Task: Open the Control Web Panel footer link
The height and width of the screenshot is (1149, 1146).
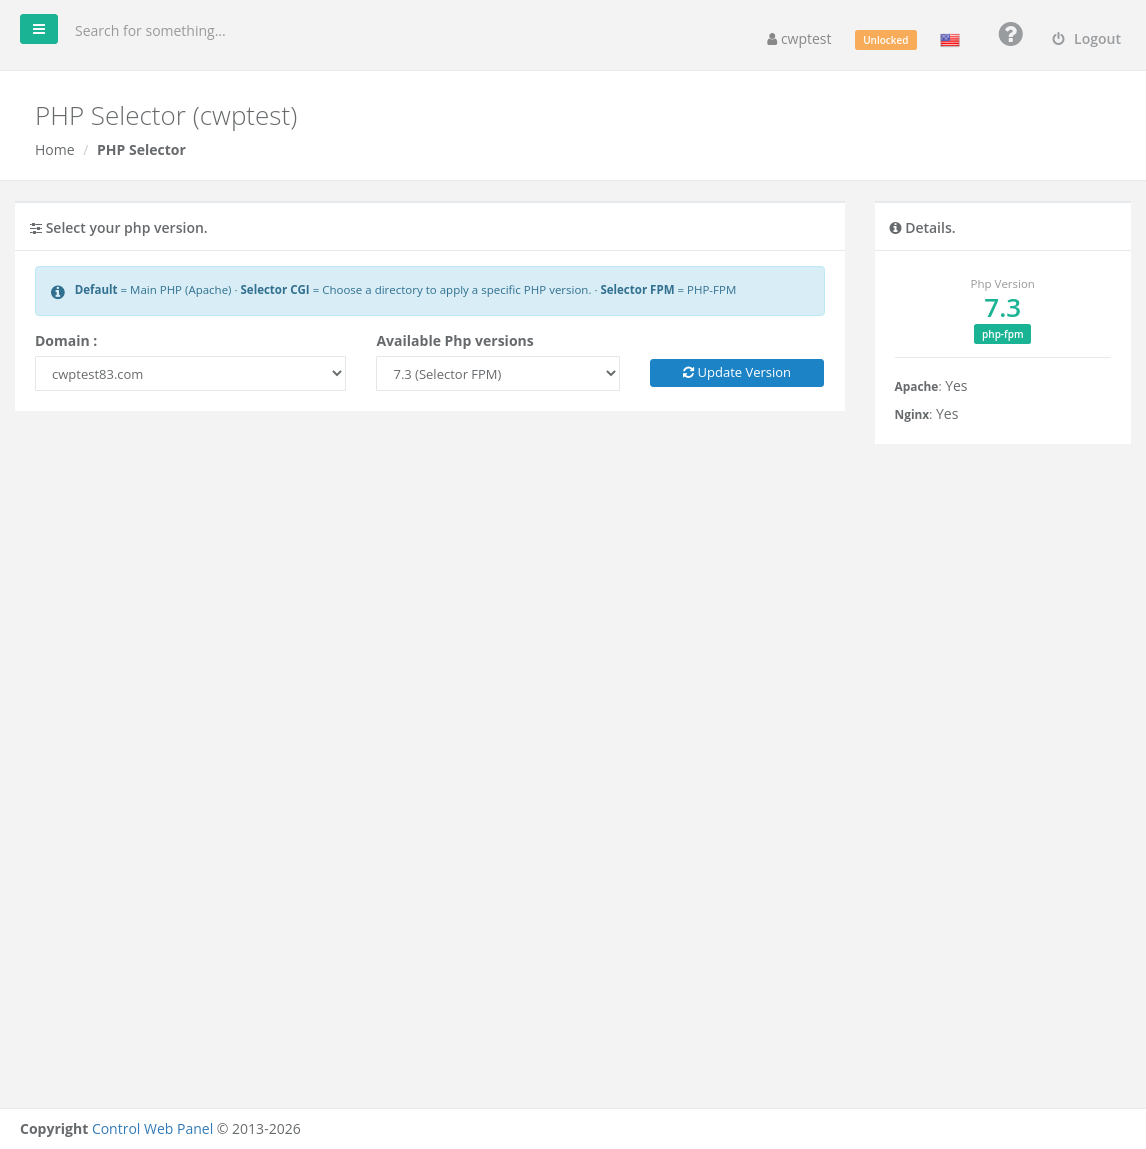Action: point(152,1128)
